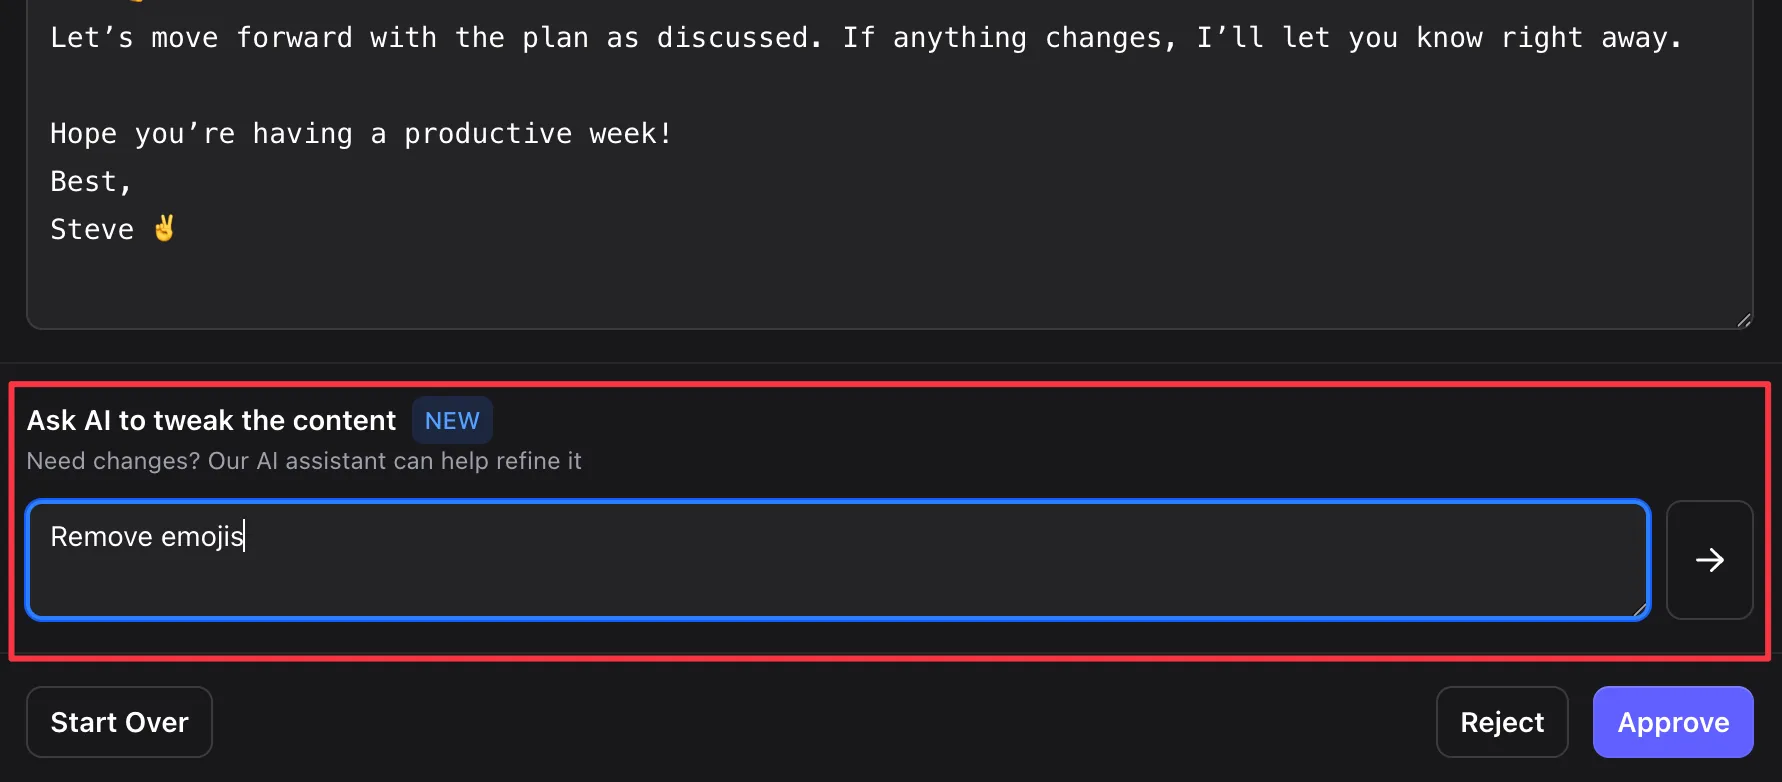Click the line starting with 'Hope you're having'
The width and height of the screenshot is (1782, 782).
tap(360, 133)
